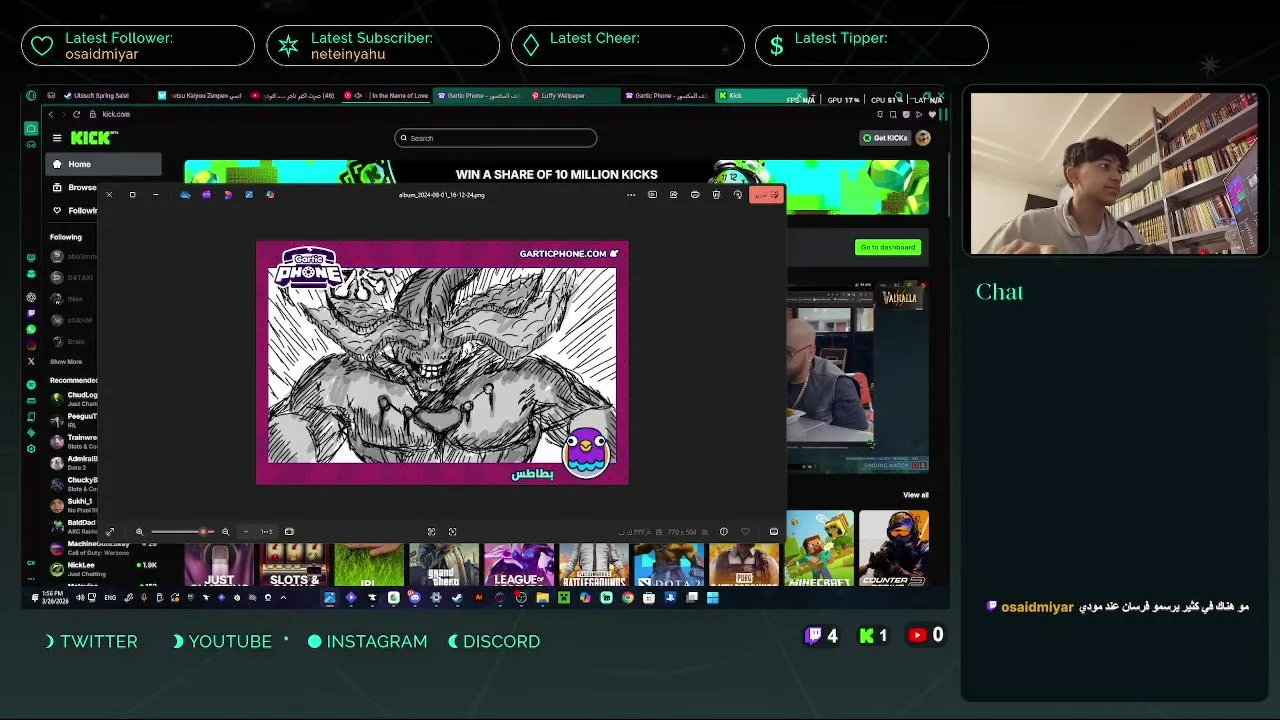Open Sukhi_1 recommended channel
The height and width of the screenshot is (720, 1280).
click(x=74, y=505)
